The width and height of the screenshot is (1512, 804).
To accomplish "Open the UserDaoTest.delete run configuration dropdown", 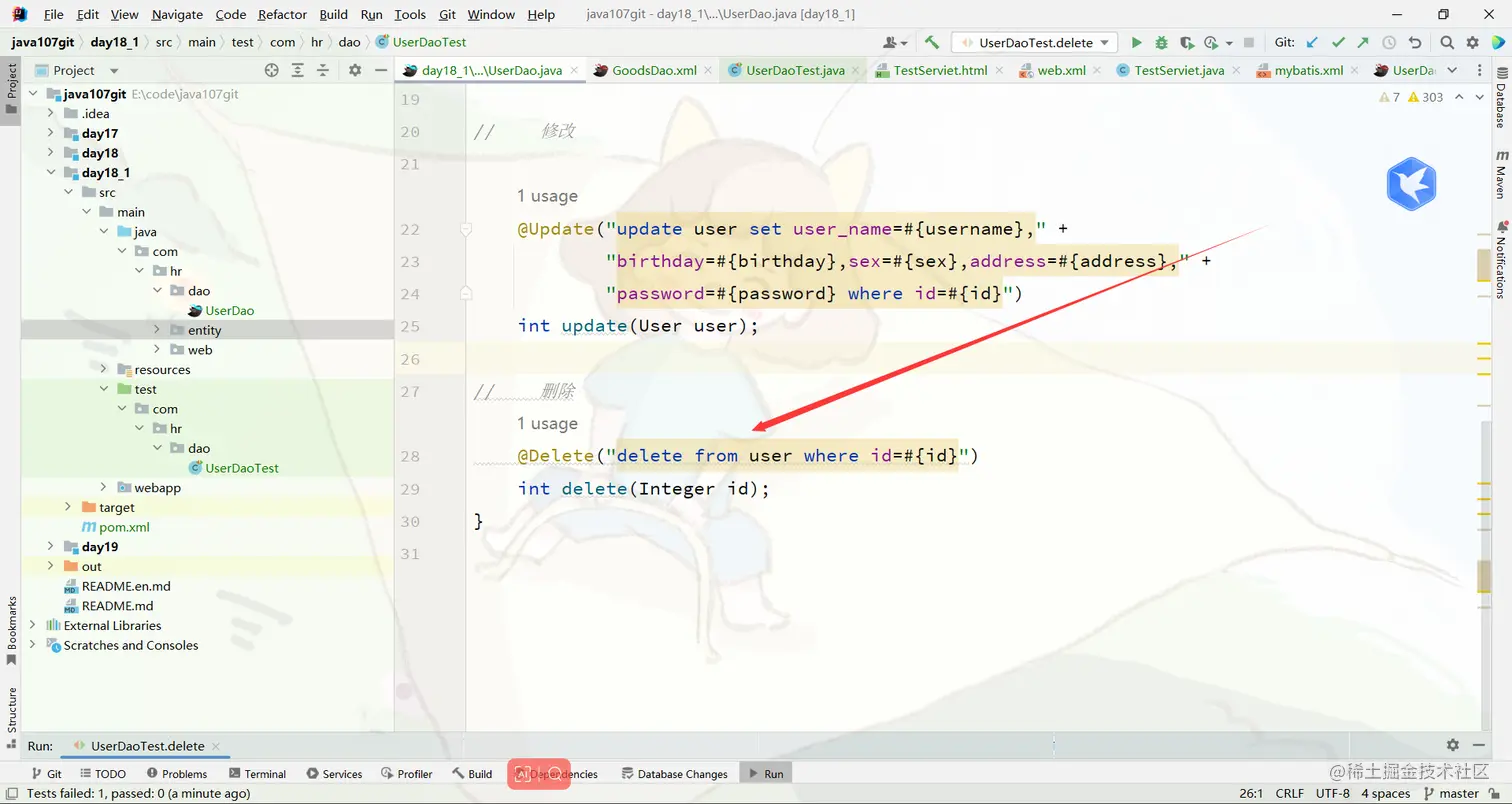I will 1035,43.
